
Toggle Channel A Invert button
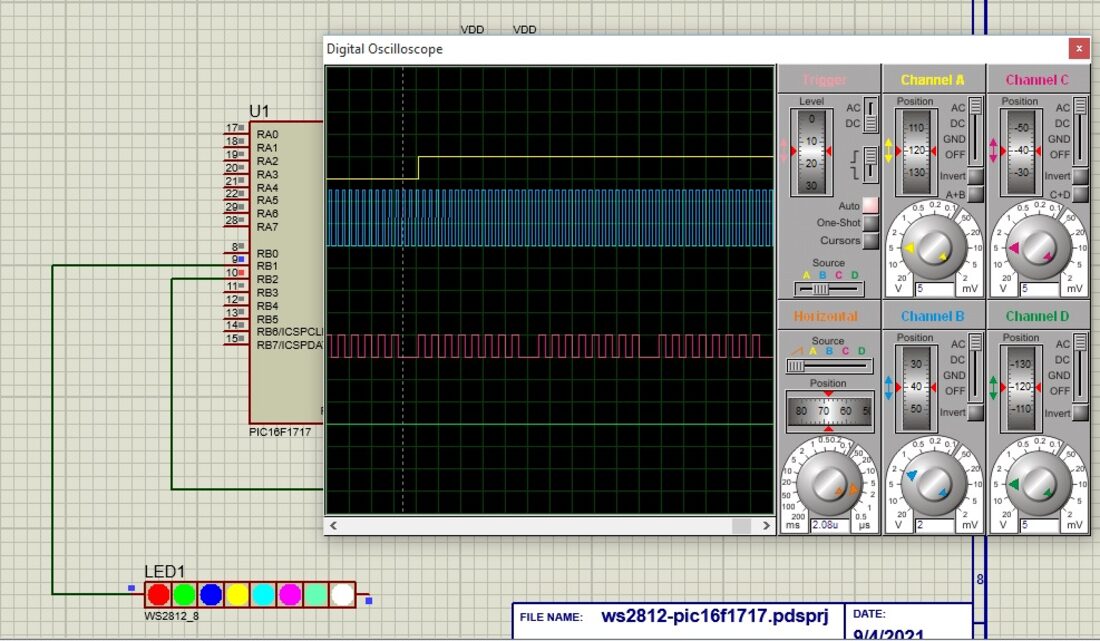point(974,176)
